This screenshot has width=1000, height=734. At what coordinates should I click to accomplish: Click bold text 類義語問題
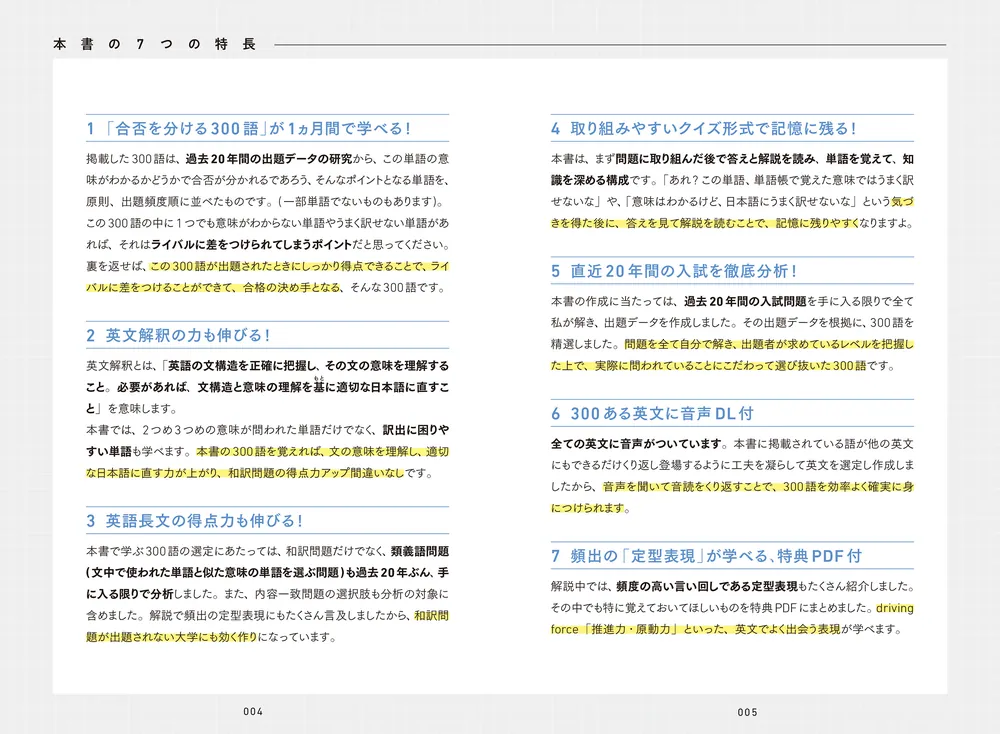420,551
